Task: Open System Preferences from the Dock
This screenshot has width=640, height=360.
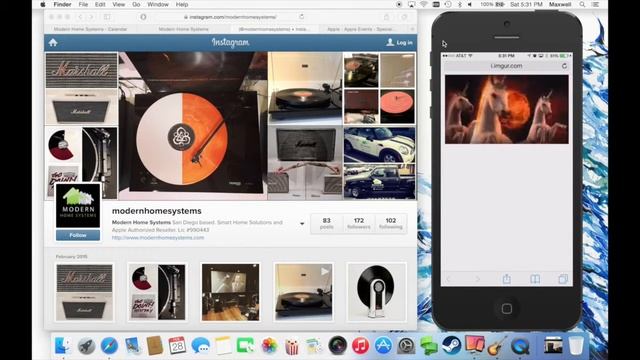Action: [406, 346]
